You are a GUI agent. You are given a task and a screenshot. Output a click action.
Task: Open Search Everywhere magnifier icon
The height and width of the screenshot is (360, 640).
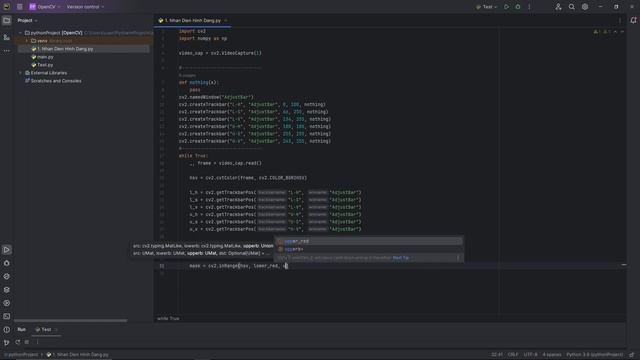coord(572,7)
